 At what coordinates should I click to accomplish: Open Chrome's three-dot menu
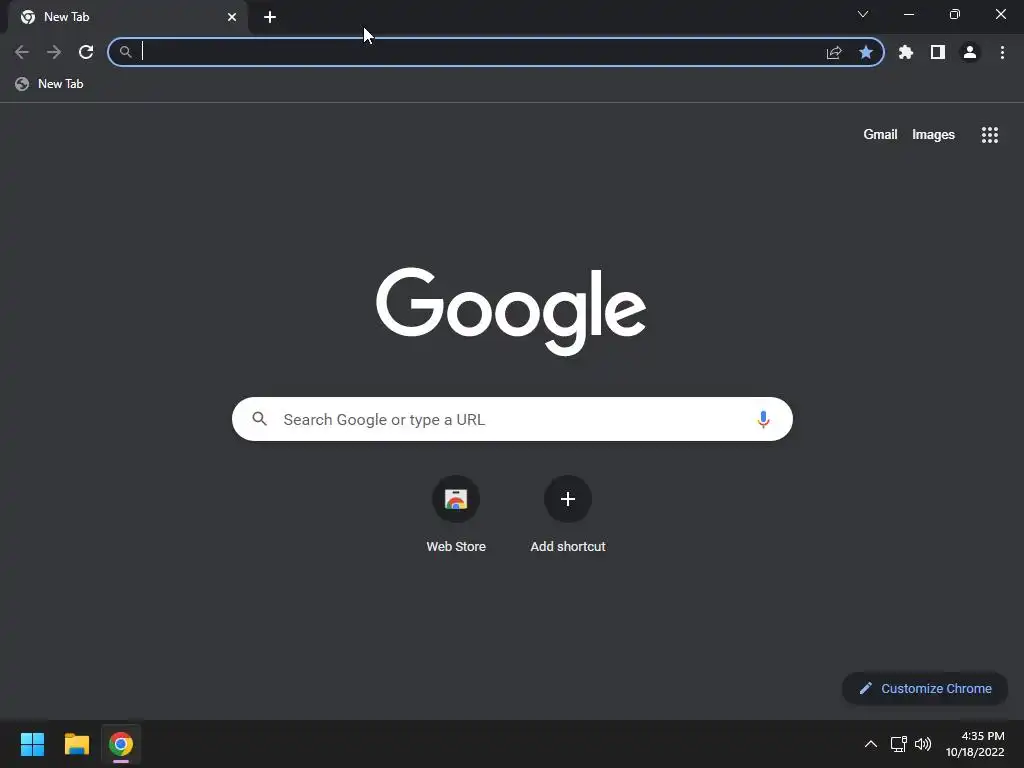tap(1002, 52)
